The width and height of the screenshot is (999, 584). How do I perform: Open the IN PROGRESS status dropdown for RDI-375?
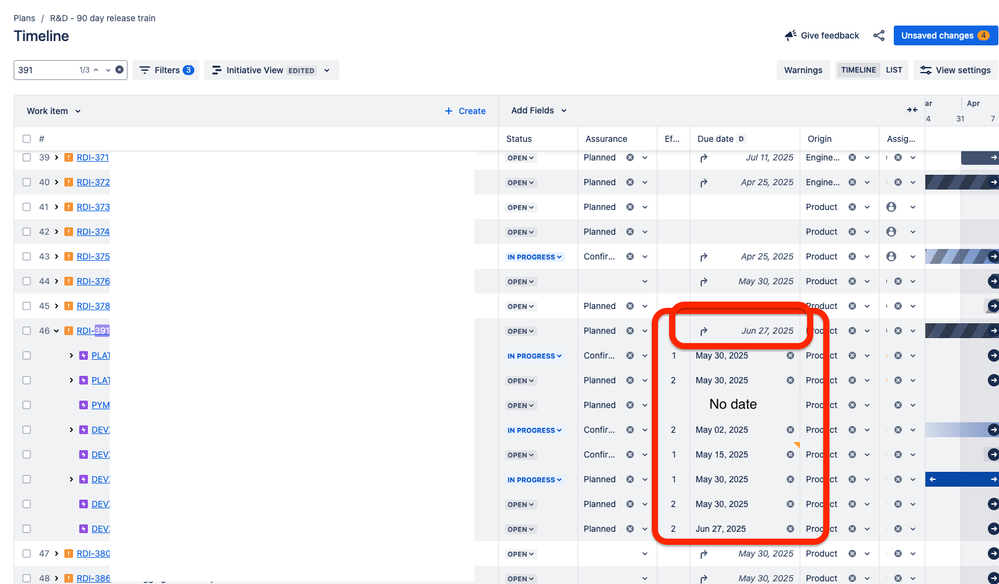coord(535,257)
